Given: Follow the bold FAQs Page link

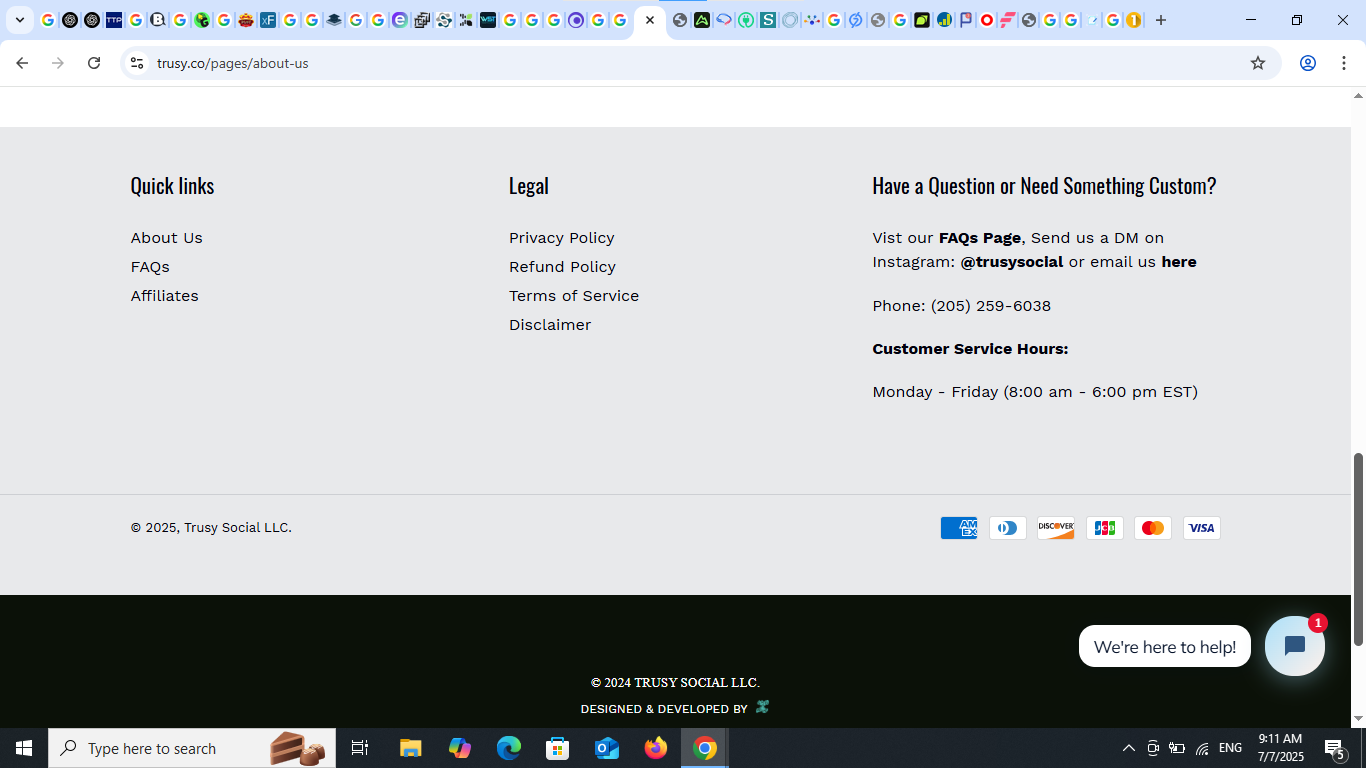Looking at the screenshot, I should pos(979,238).
